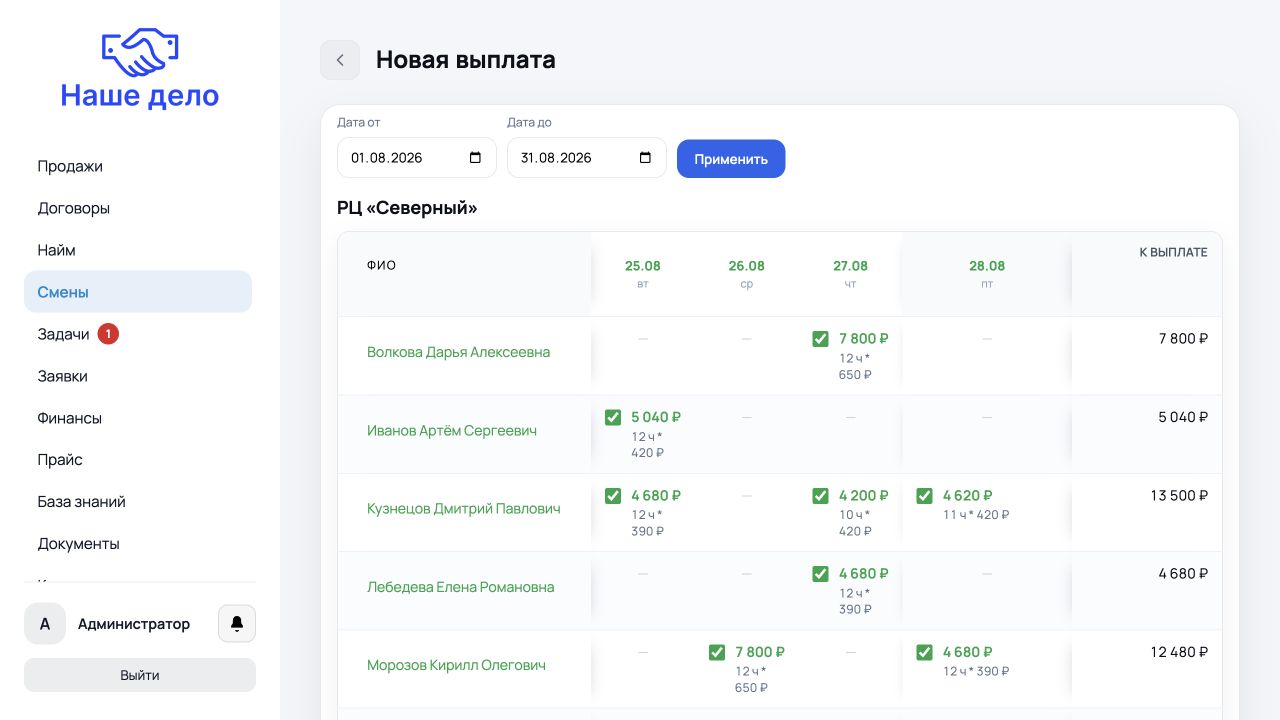The width and height of the screenshot is (1280, 720).
Task: Click the 26.08 ср column header
Action: (x=747, y=274)
